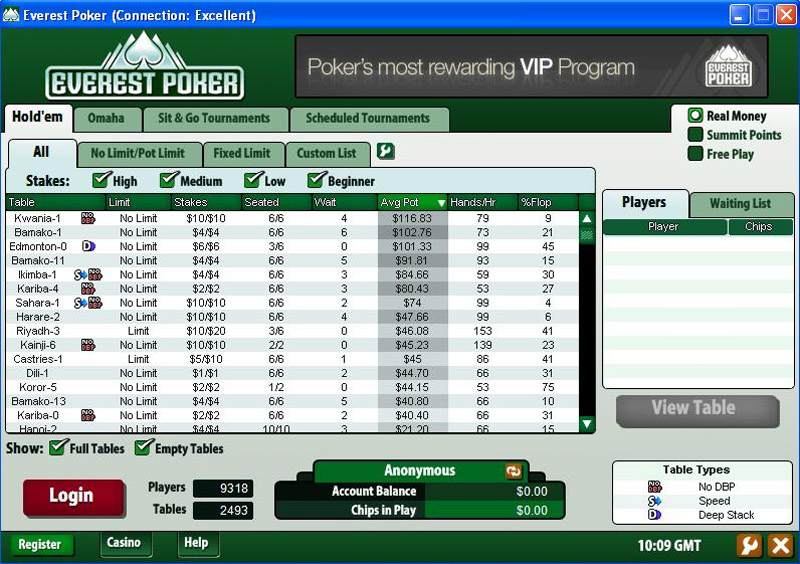
Task: Sort players by the Chips column header
Action: [x=760, y=227]
